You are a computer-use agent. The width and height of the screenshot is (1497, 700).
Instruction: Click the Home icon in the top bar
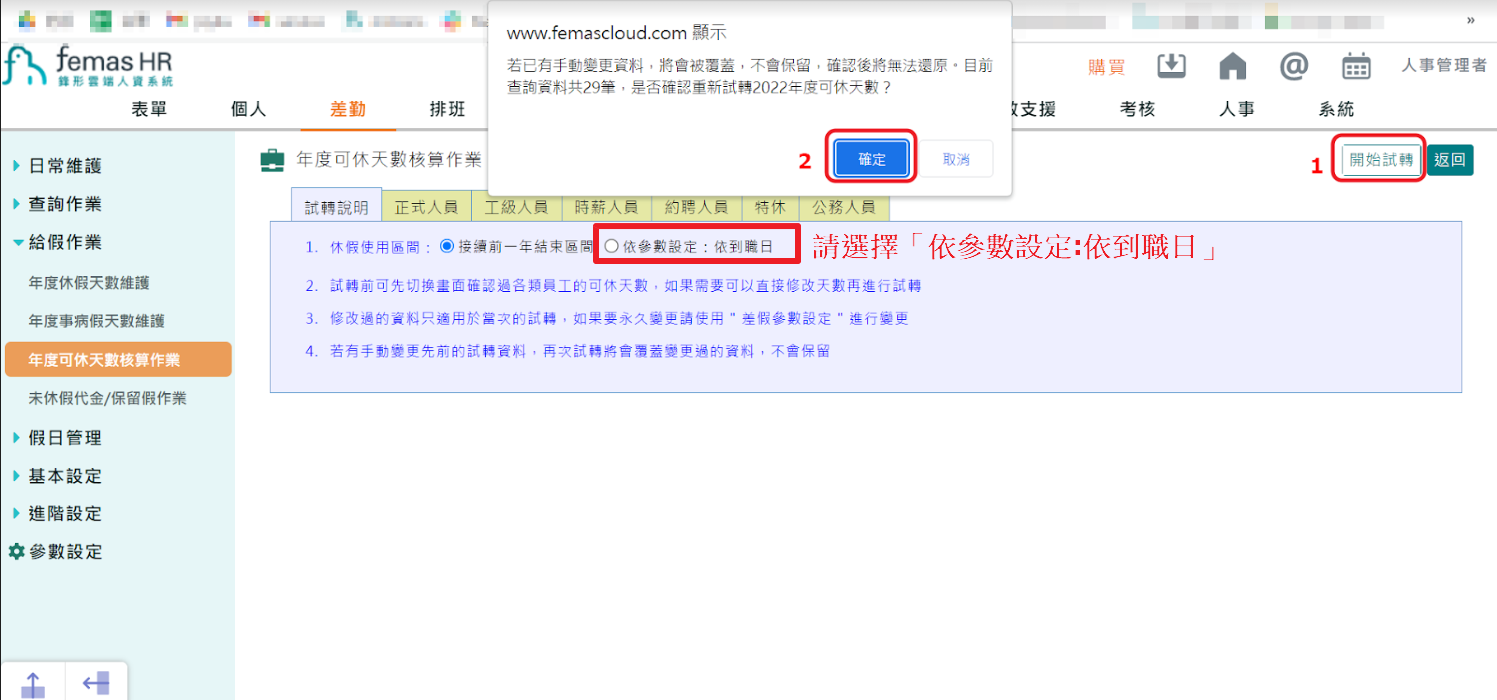click(1232, 65)
